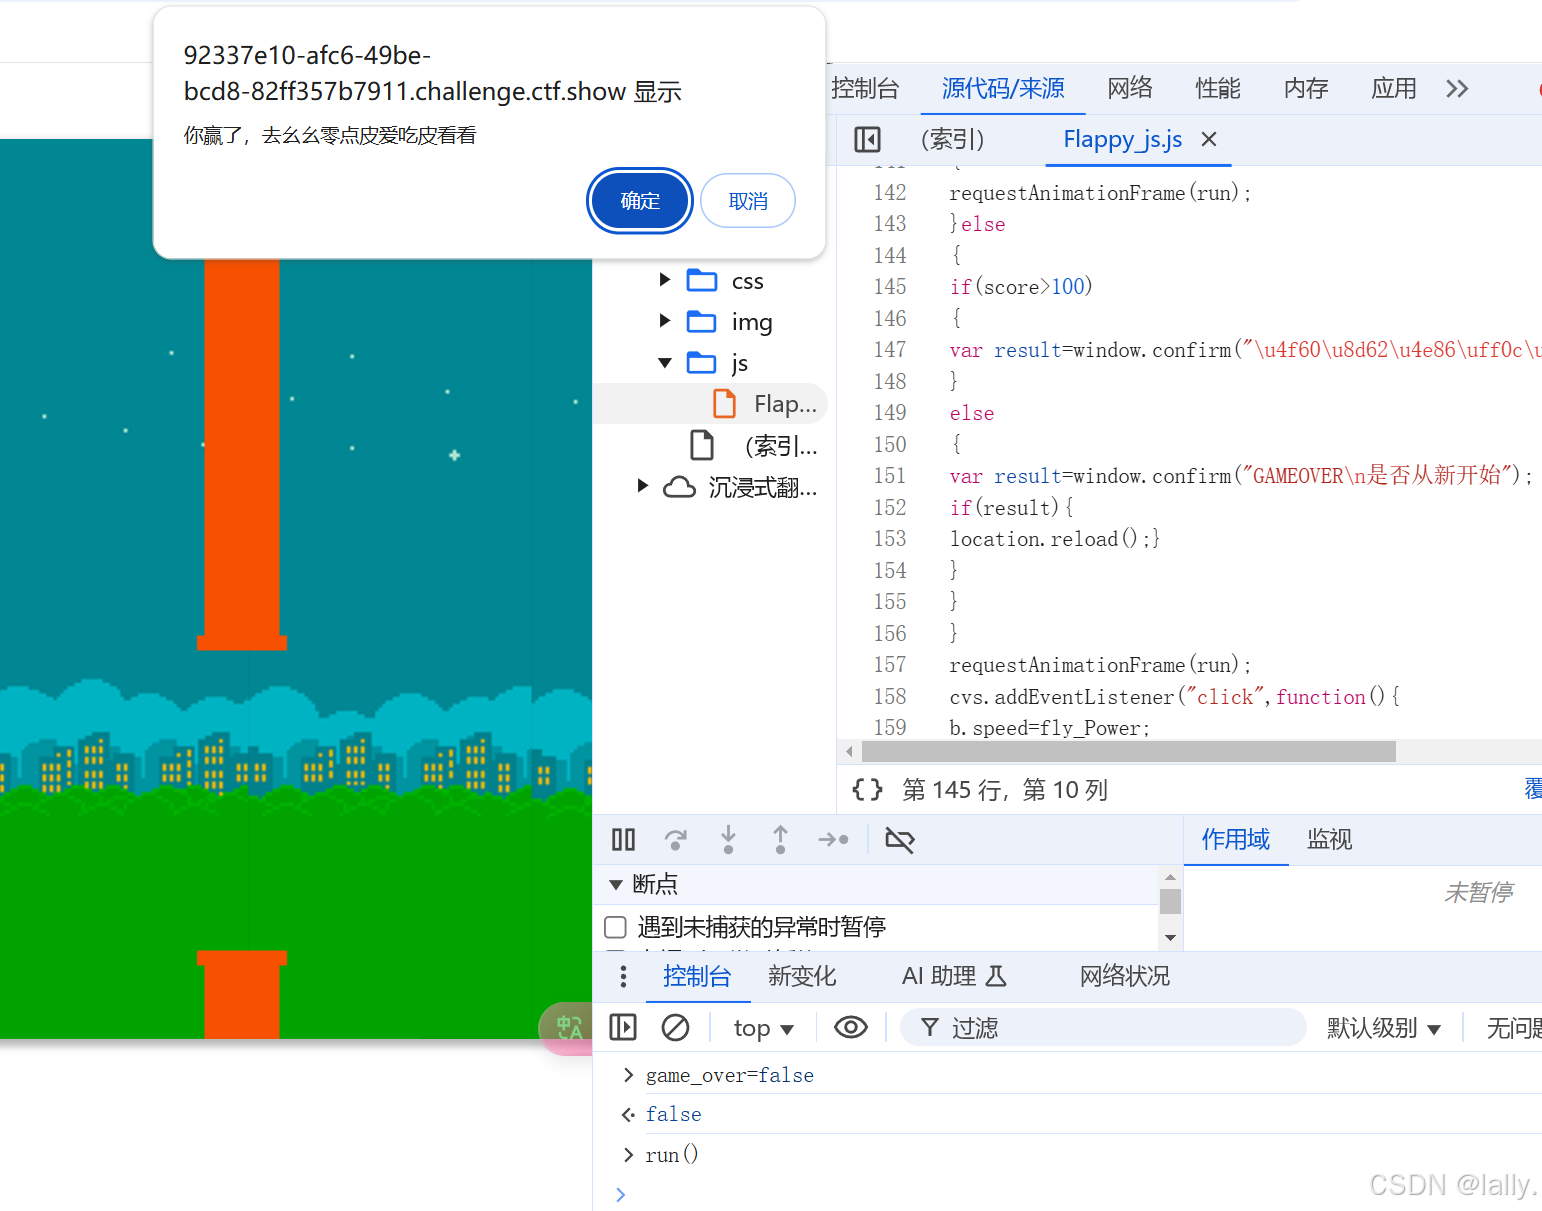Enable 遇到未捕获的异常时暂停 checkbox
Screen dimensions: 1542x1211
point(616,927)
